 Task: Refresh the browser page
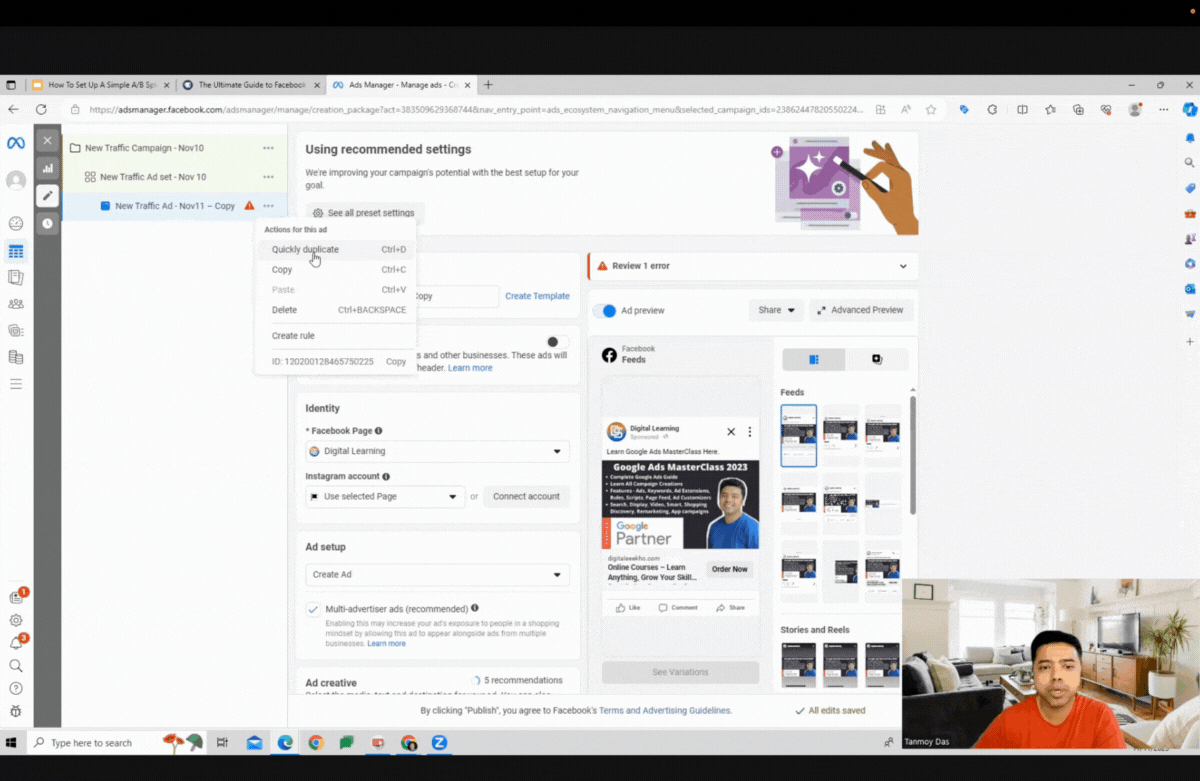(41, 110)
